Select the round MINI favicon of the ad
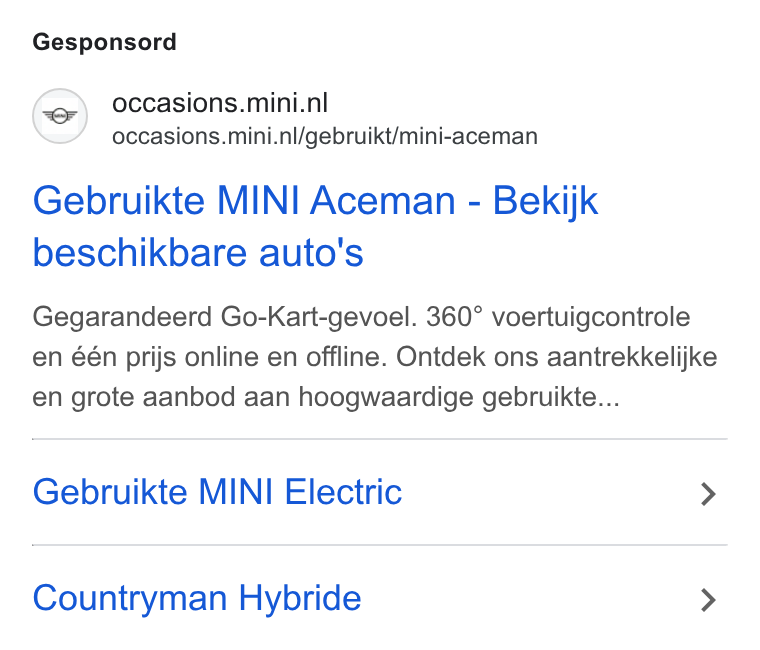760x650 pixels. [60, 116]
